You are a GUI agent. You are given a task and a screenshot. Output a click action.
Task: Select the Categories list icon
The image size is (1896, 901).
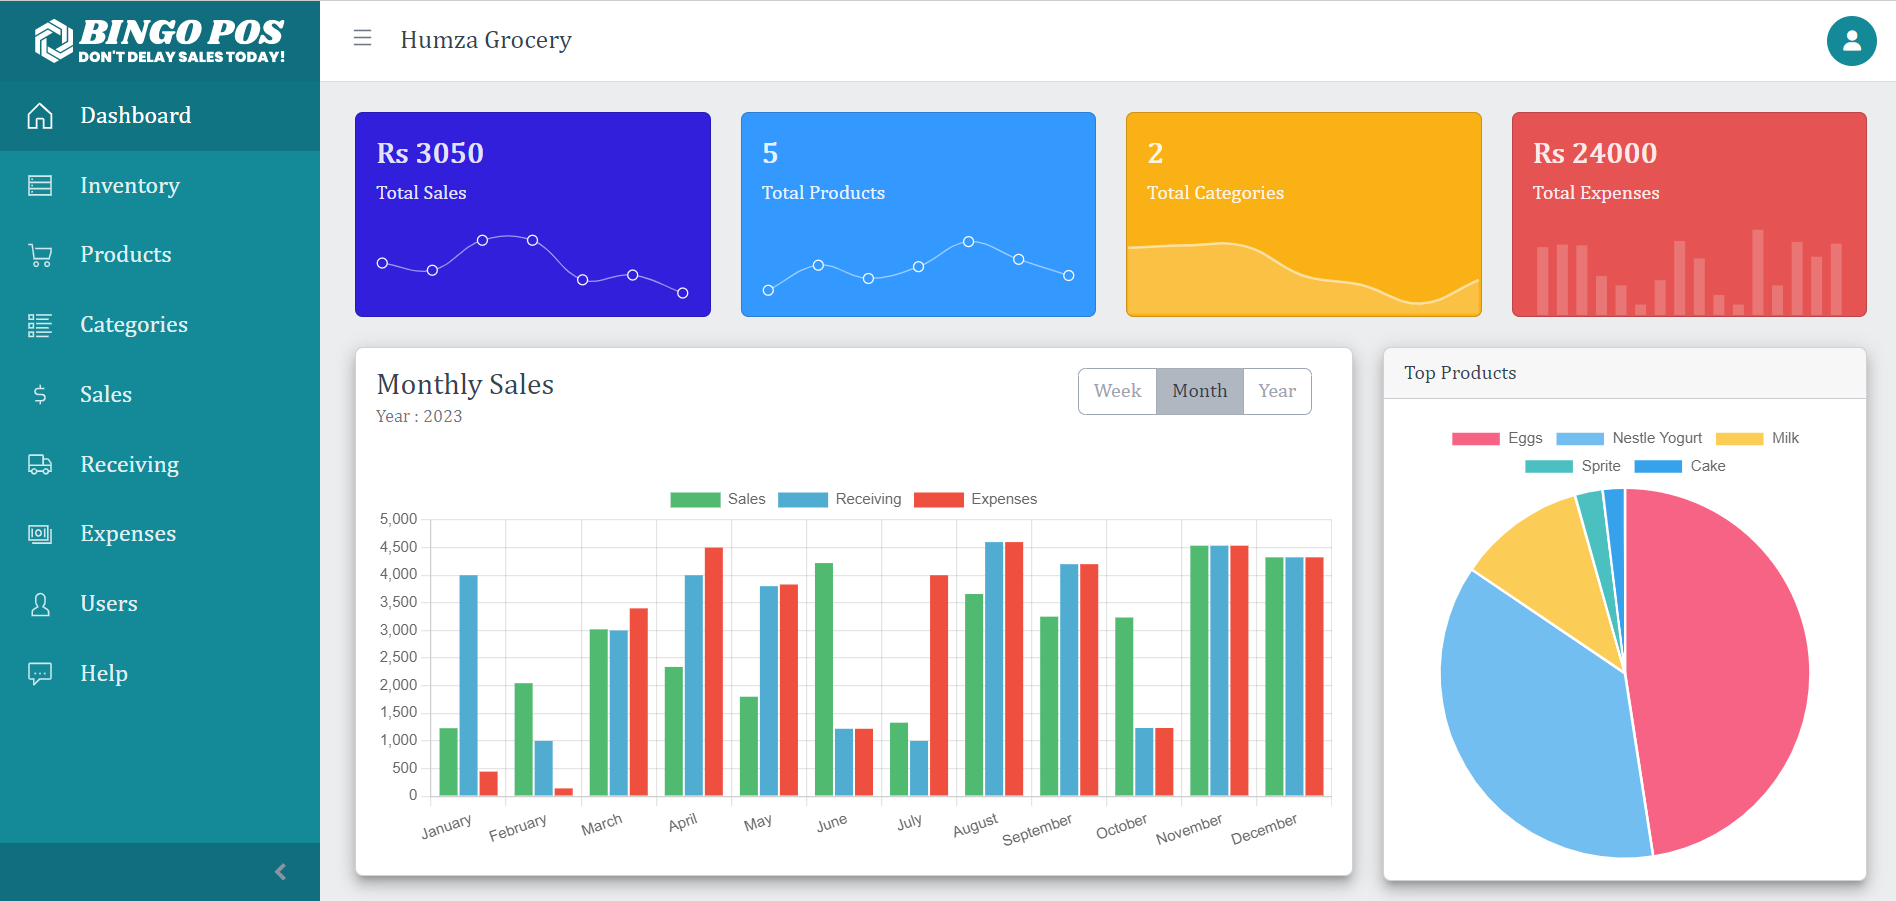pyautogui.click(x=40, y=325)
